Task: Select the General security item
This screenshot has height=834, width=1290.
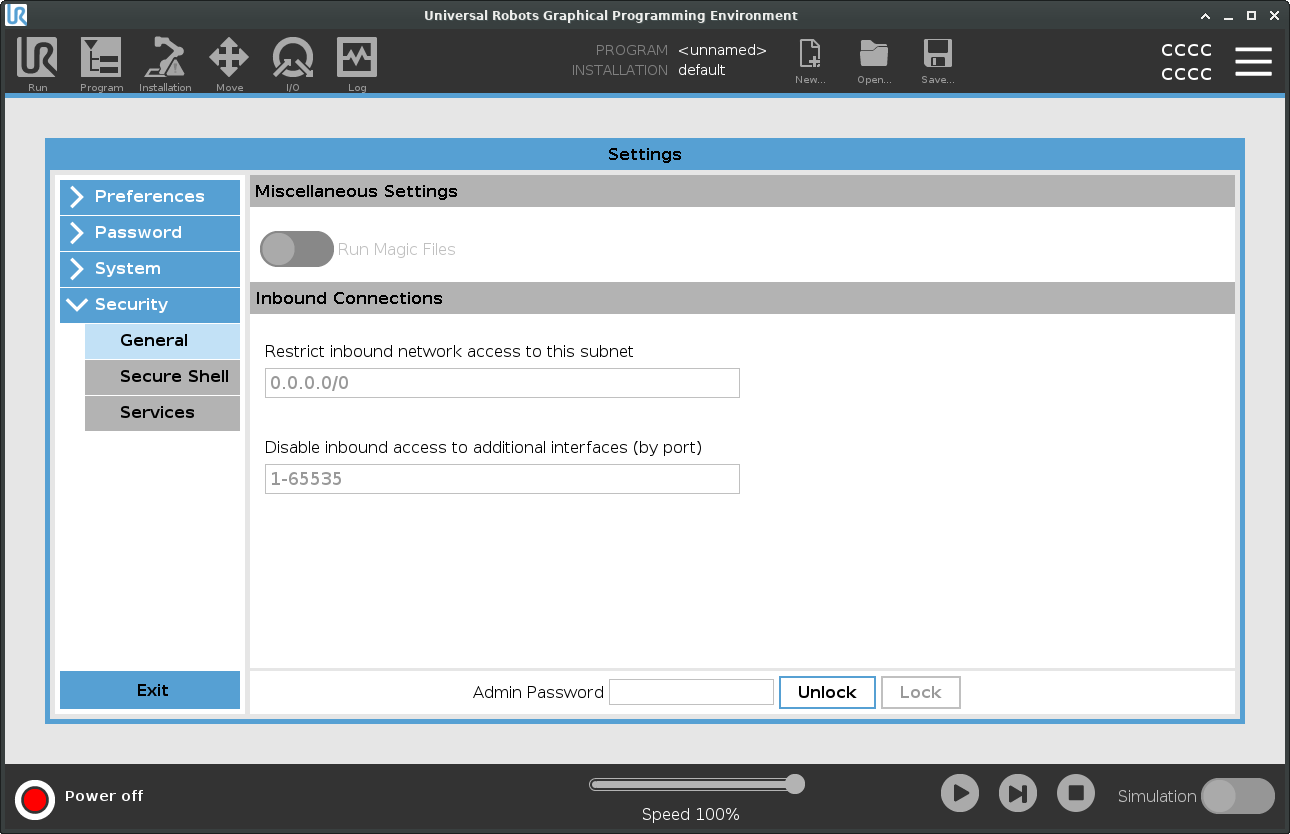Action: click(162, 341)
